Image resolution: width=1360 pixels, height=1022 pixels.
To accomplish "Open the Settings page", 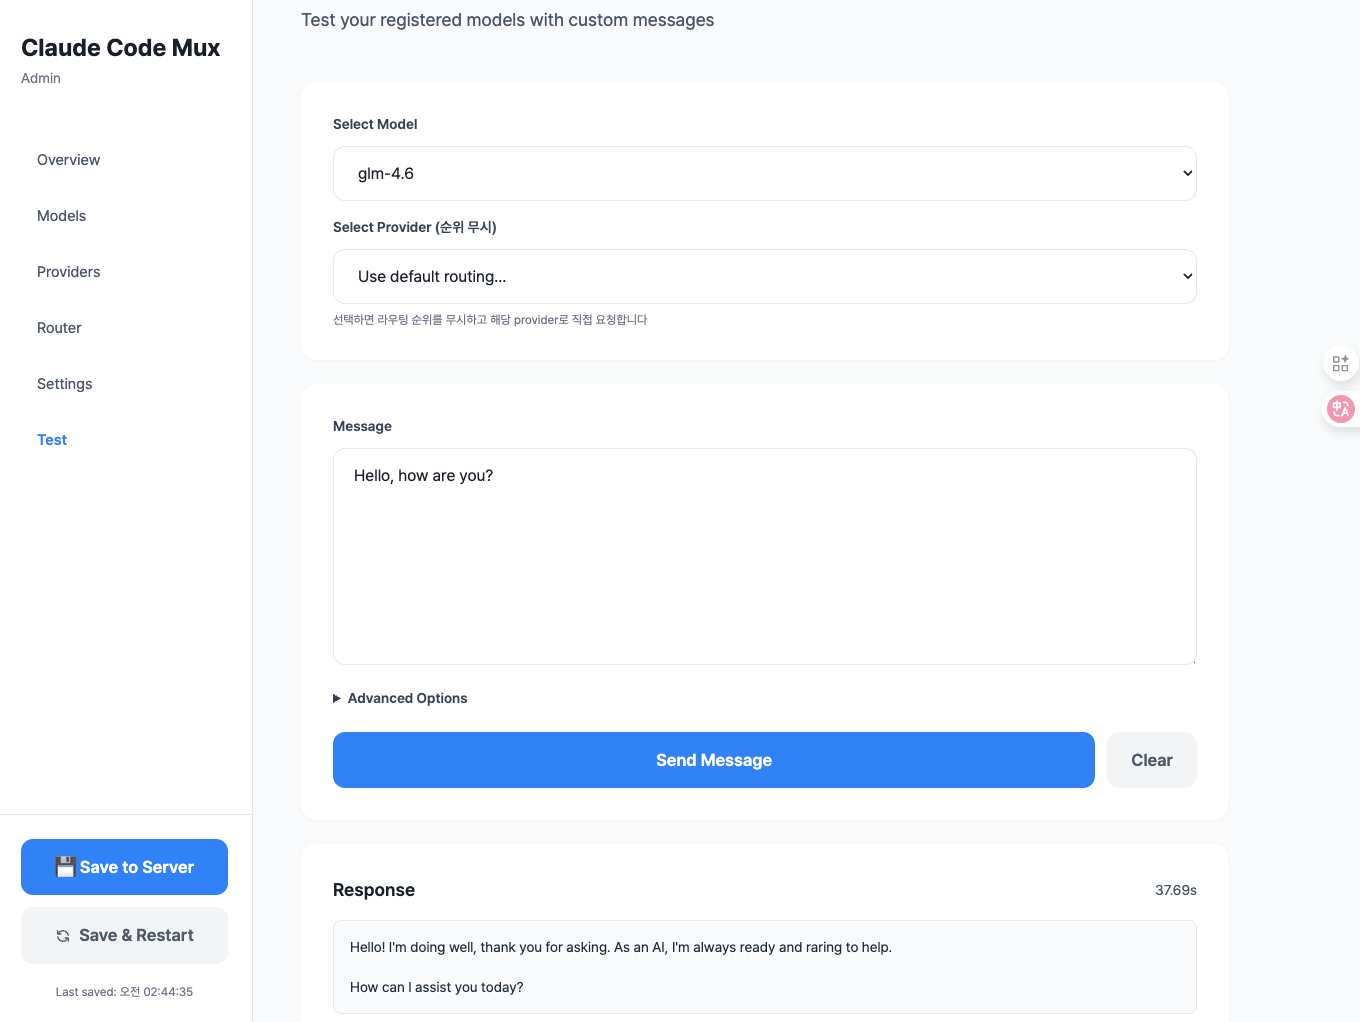I will (64, 383).
